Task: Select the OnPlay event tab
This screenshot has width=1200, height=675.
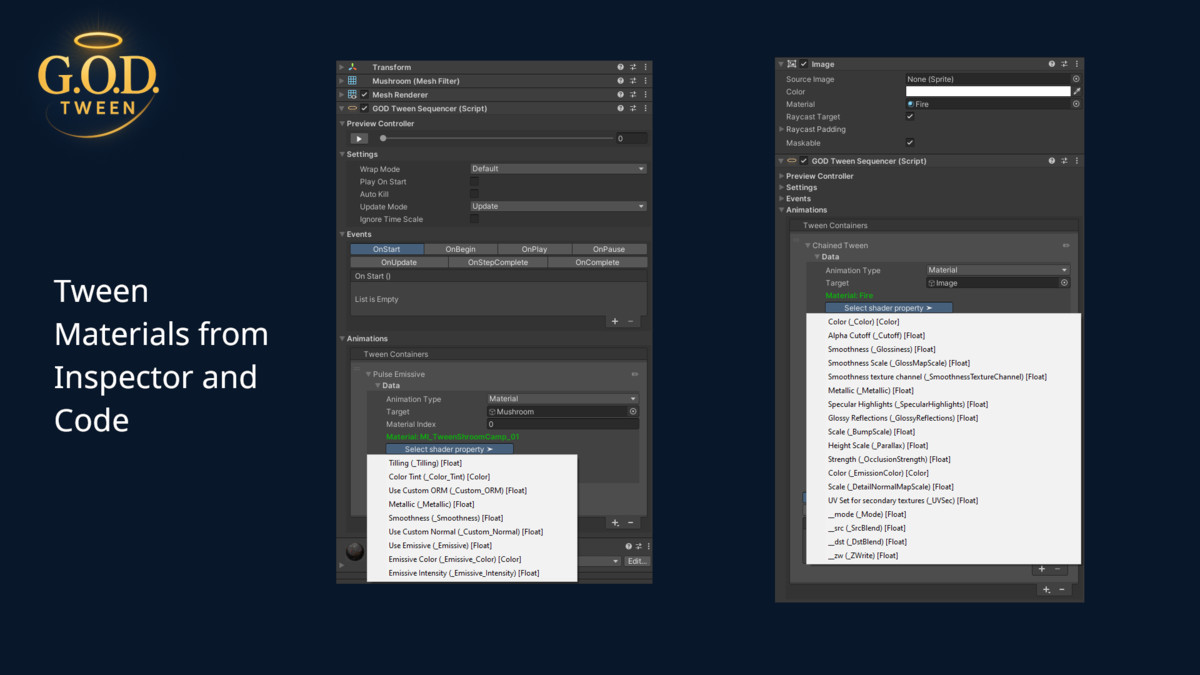Action: tap(534, 249)
